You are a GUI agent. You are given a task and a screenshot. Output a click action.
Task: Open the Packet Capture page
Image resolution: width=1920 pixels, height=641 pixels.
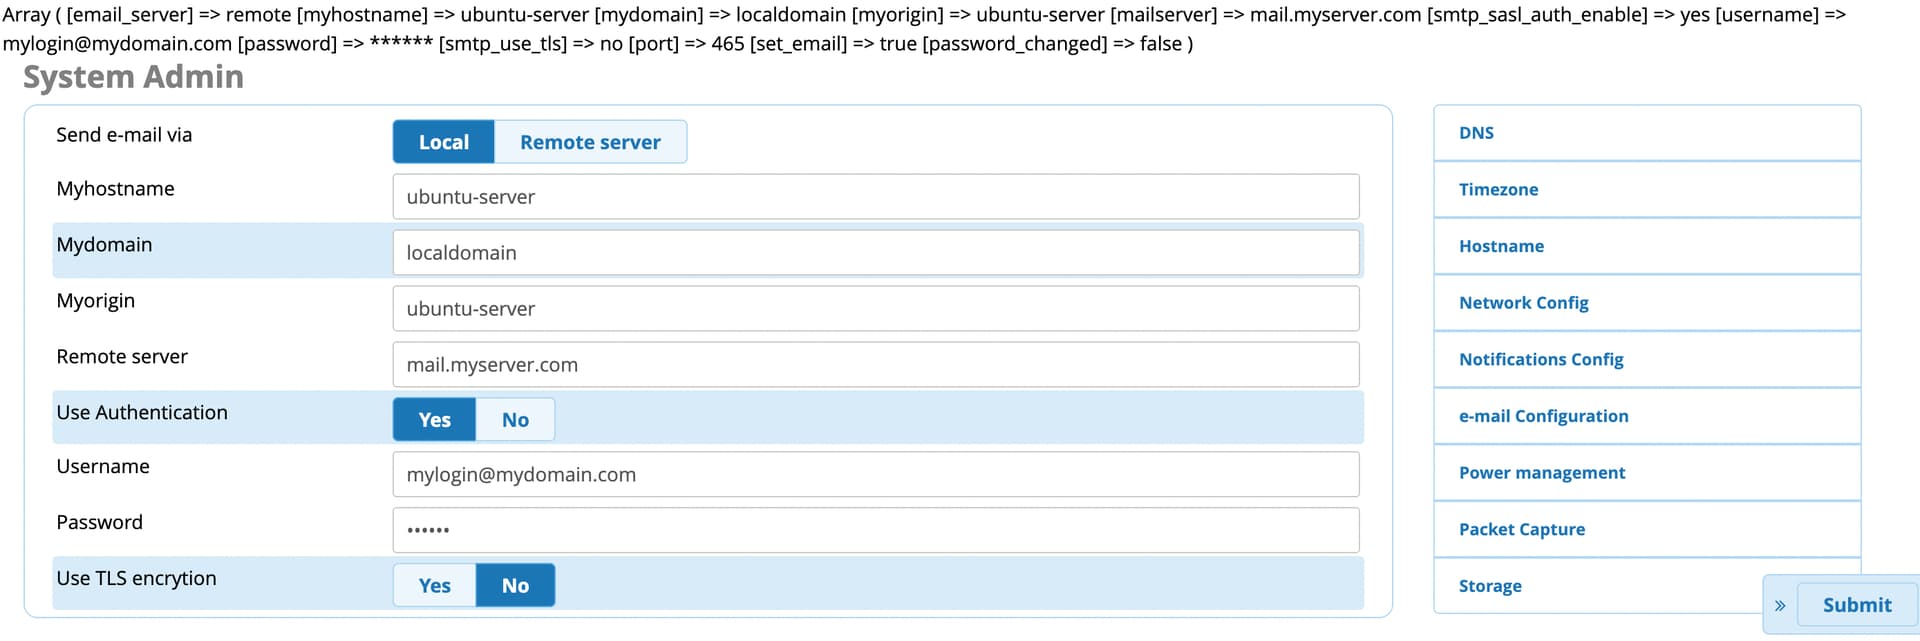(1647, 529)
